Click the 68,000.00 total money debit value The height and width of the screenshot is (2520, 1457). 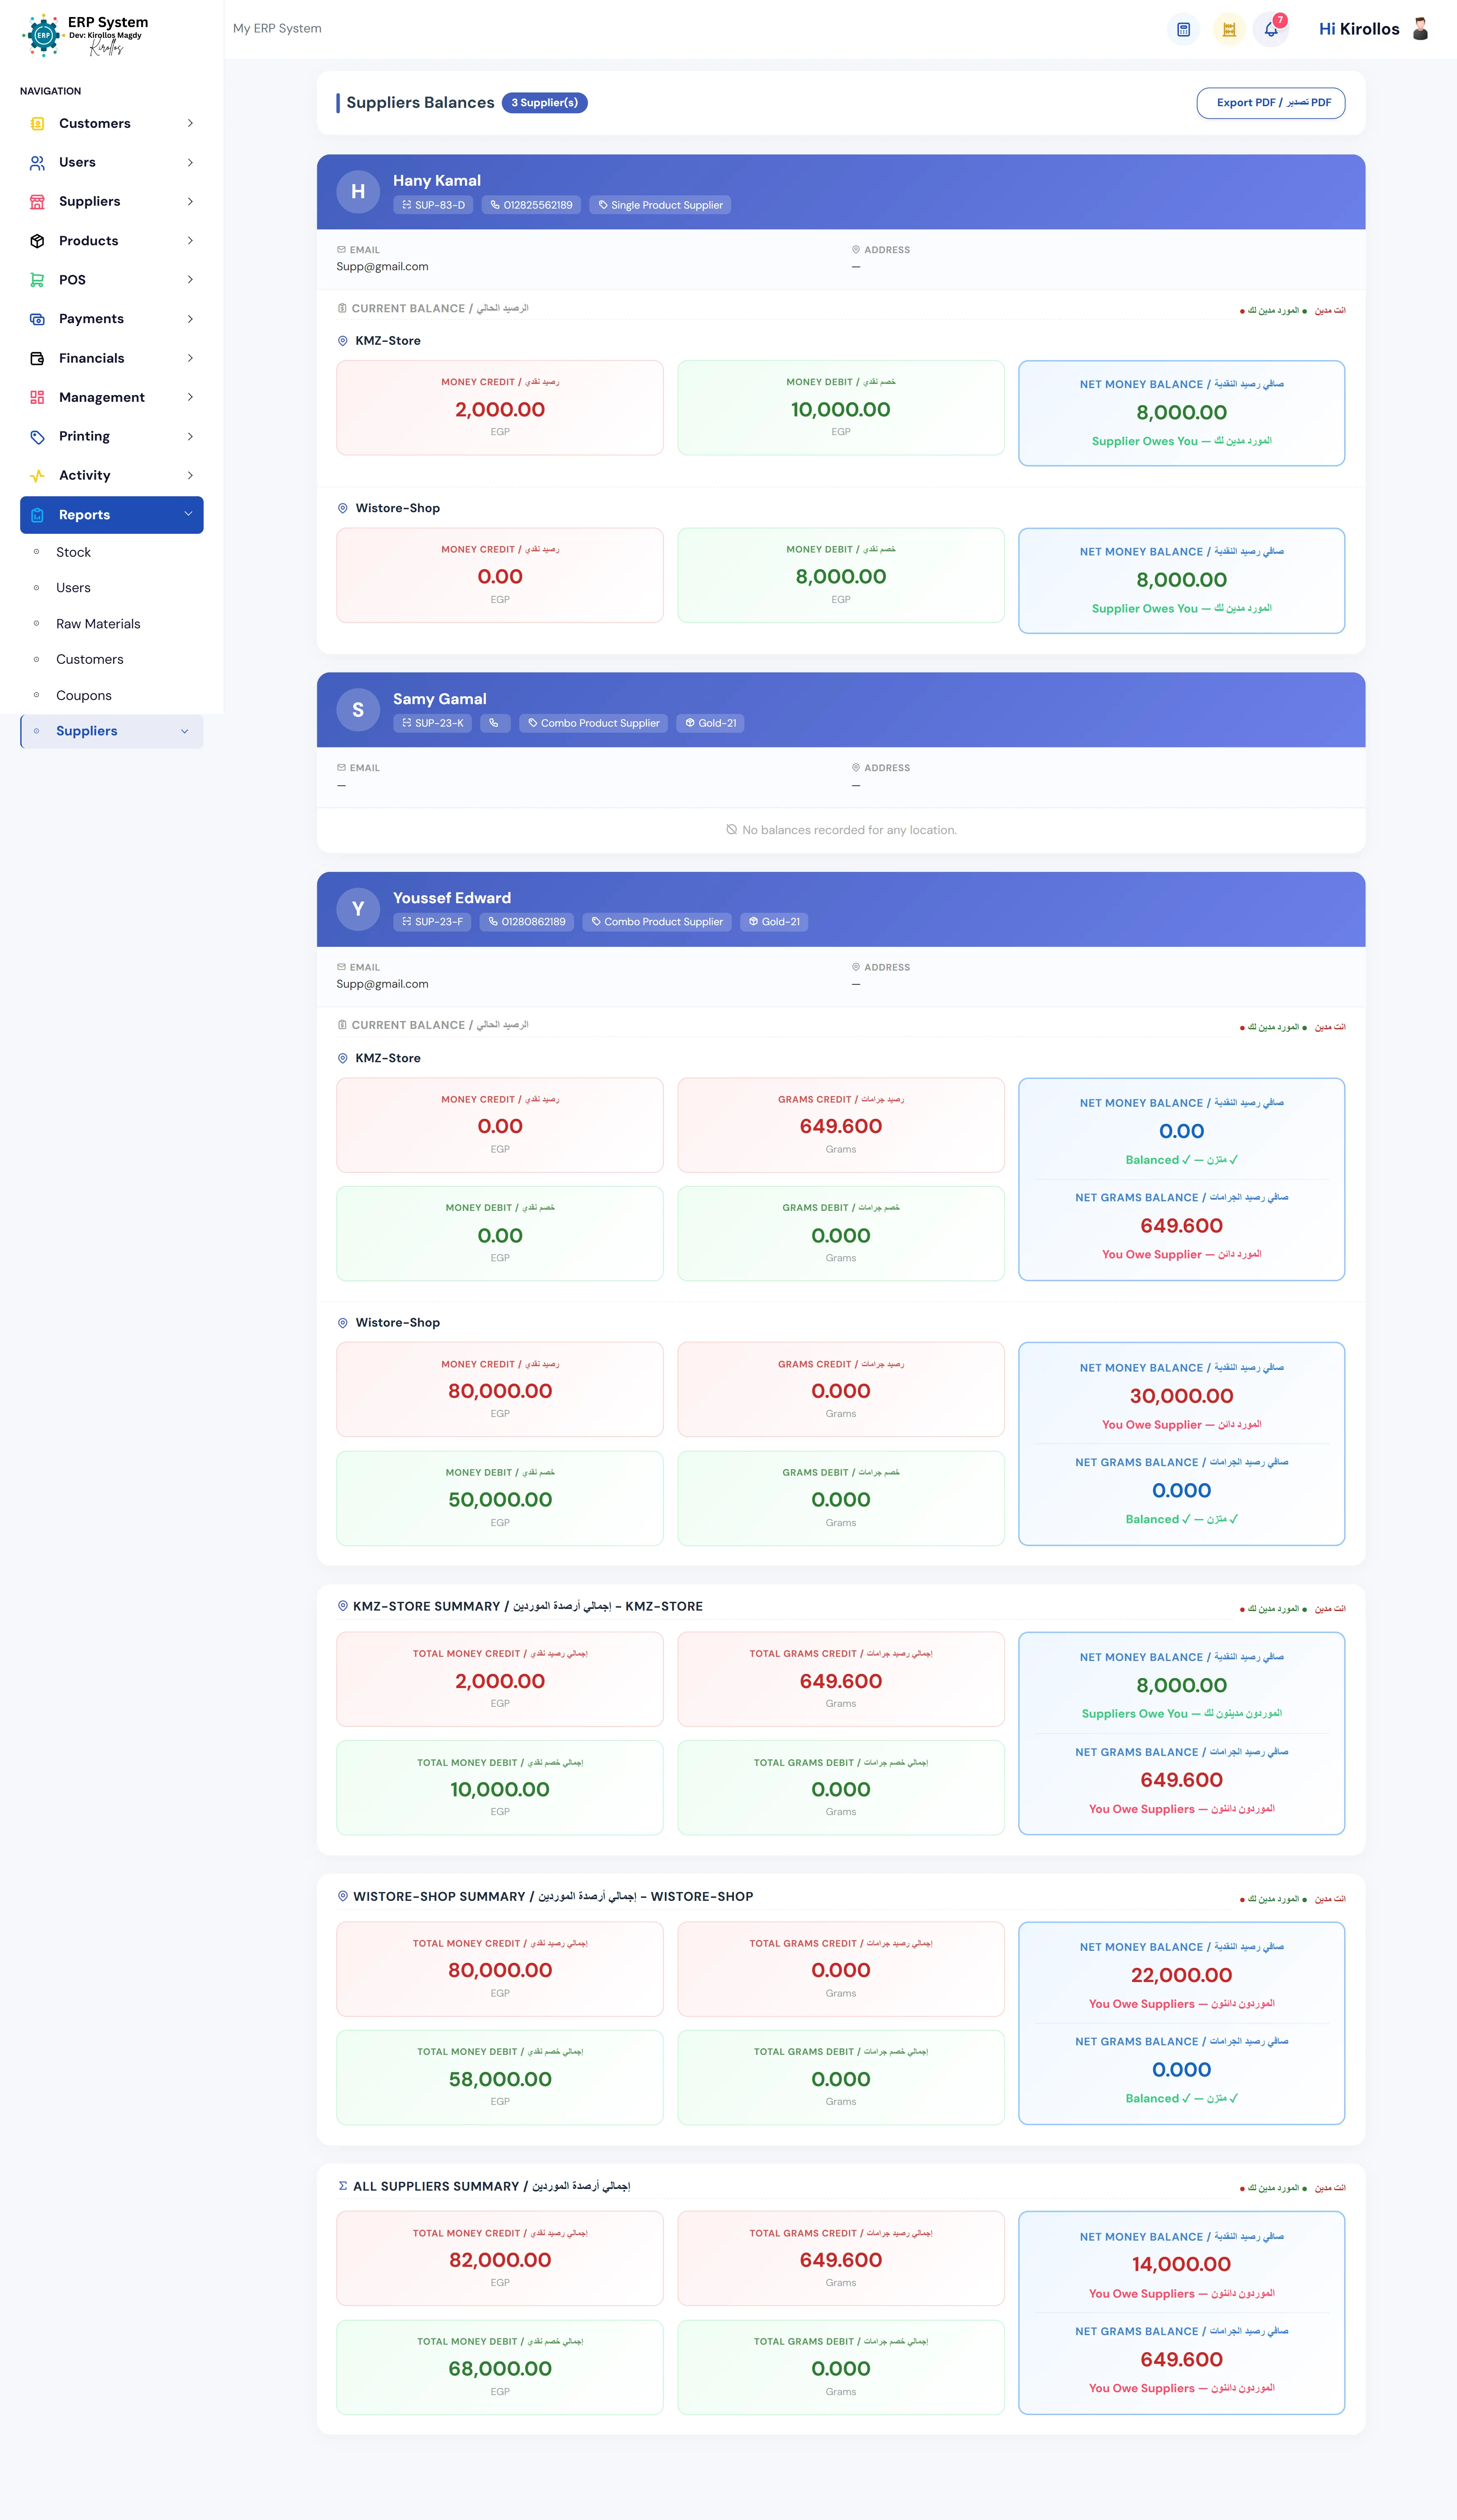click(x=500, y=2369)
